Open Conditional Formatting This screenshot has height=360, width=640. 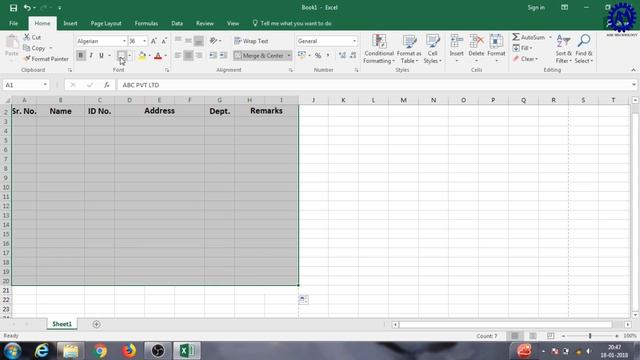click(379, 49)
